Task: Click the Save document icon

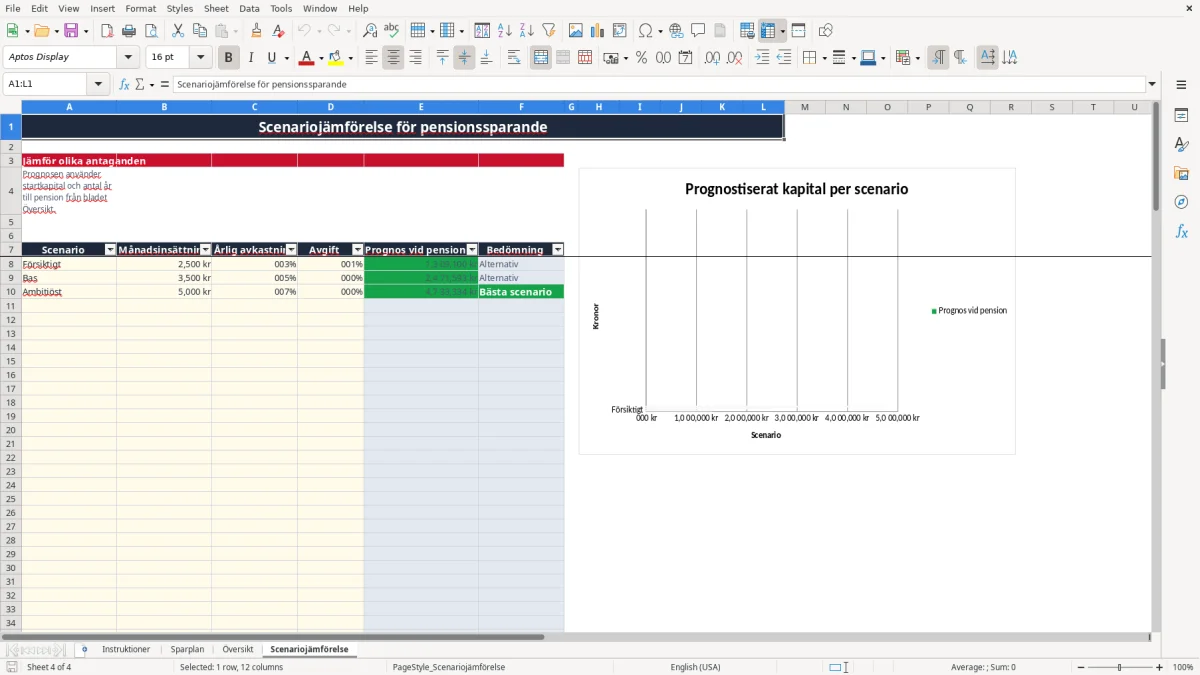Action: point(71,31)
